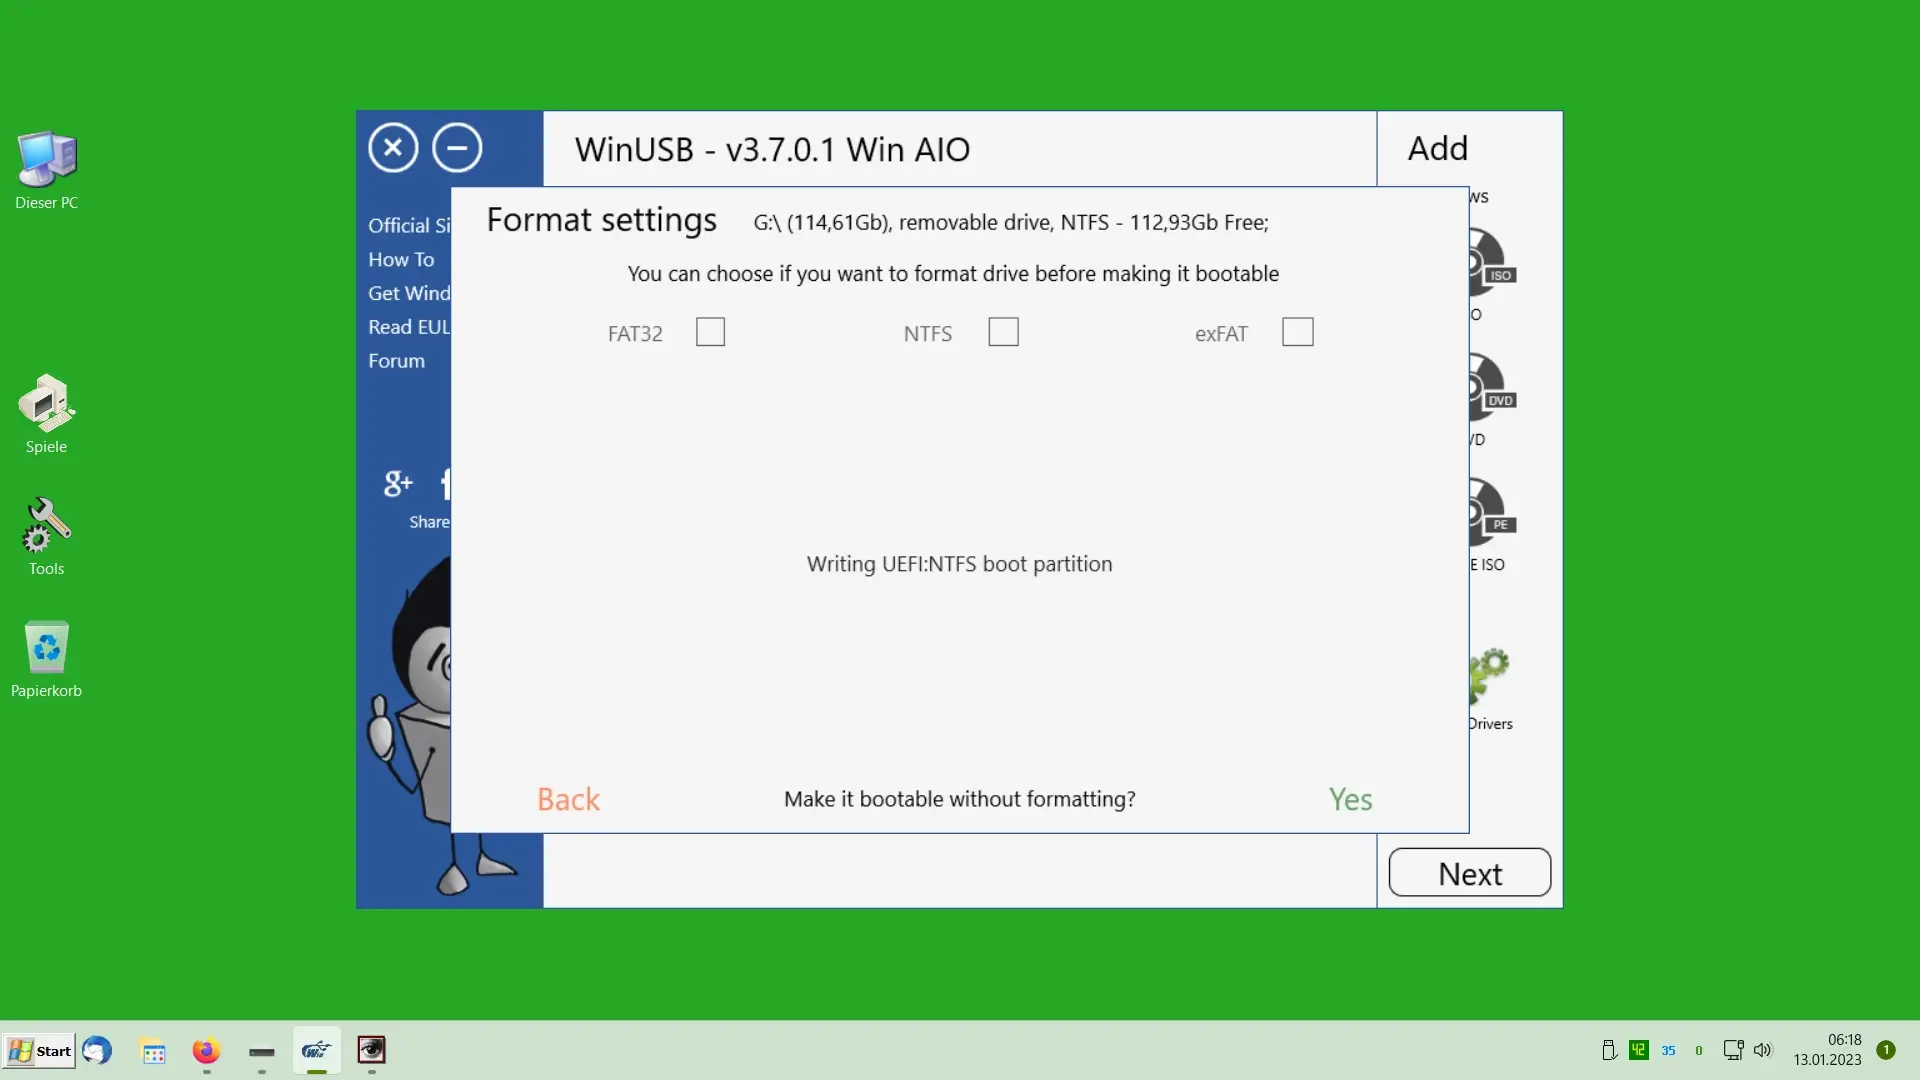Click the Drivers gear icon

coord(1489,676)
